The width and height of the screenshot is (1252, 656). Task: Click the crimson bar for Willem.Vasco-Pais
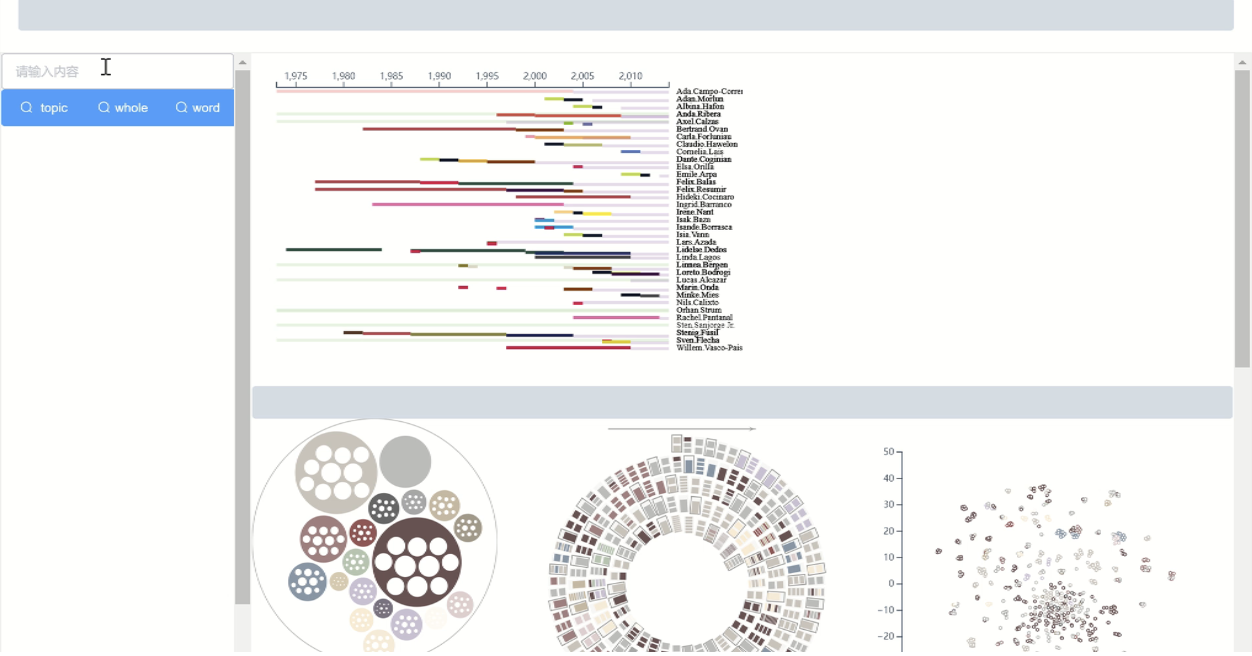[568, 348]
